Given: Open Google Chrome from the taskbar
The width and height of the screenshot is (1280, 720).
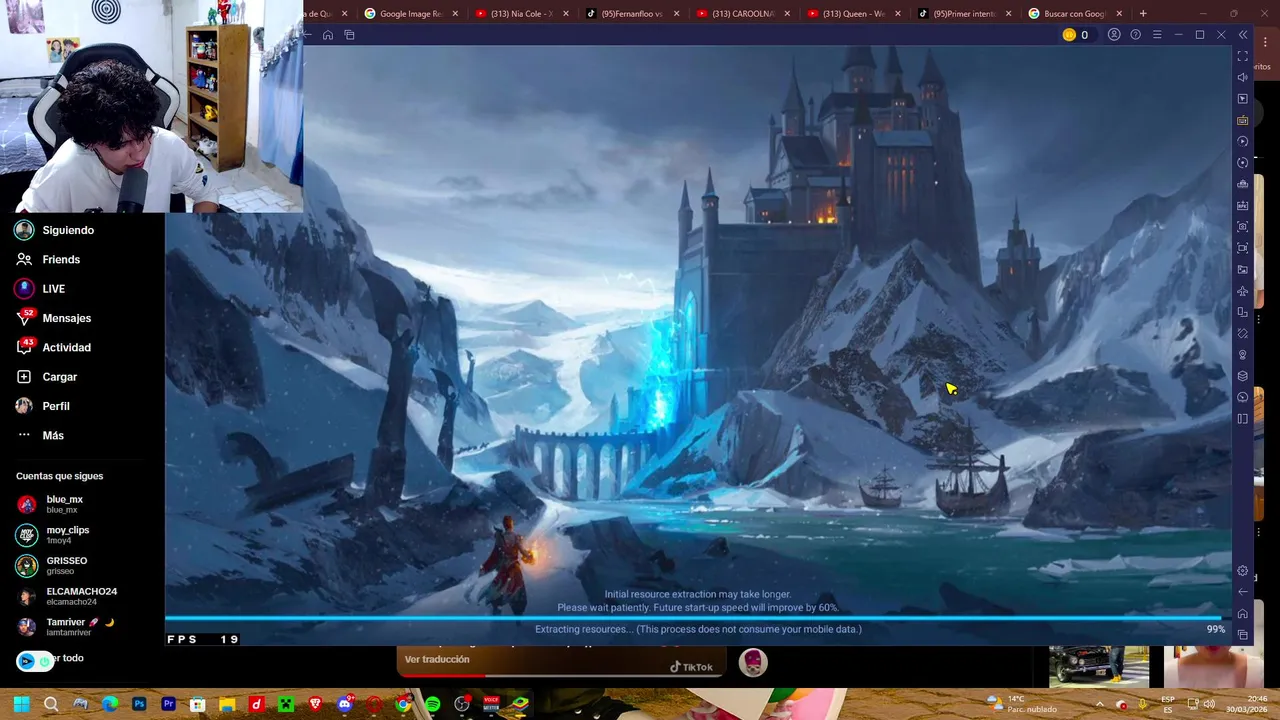Looking at the screenshot, I should point(403,704).
